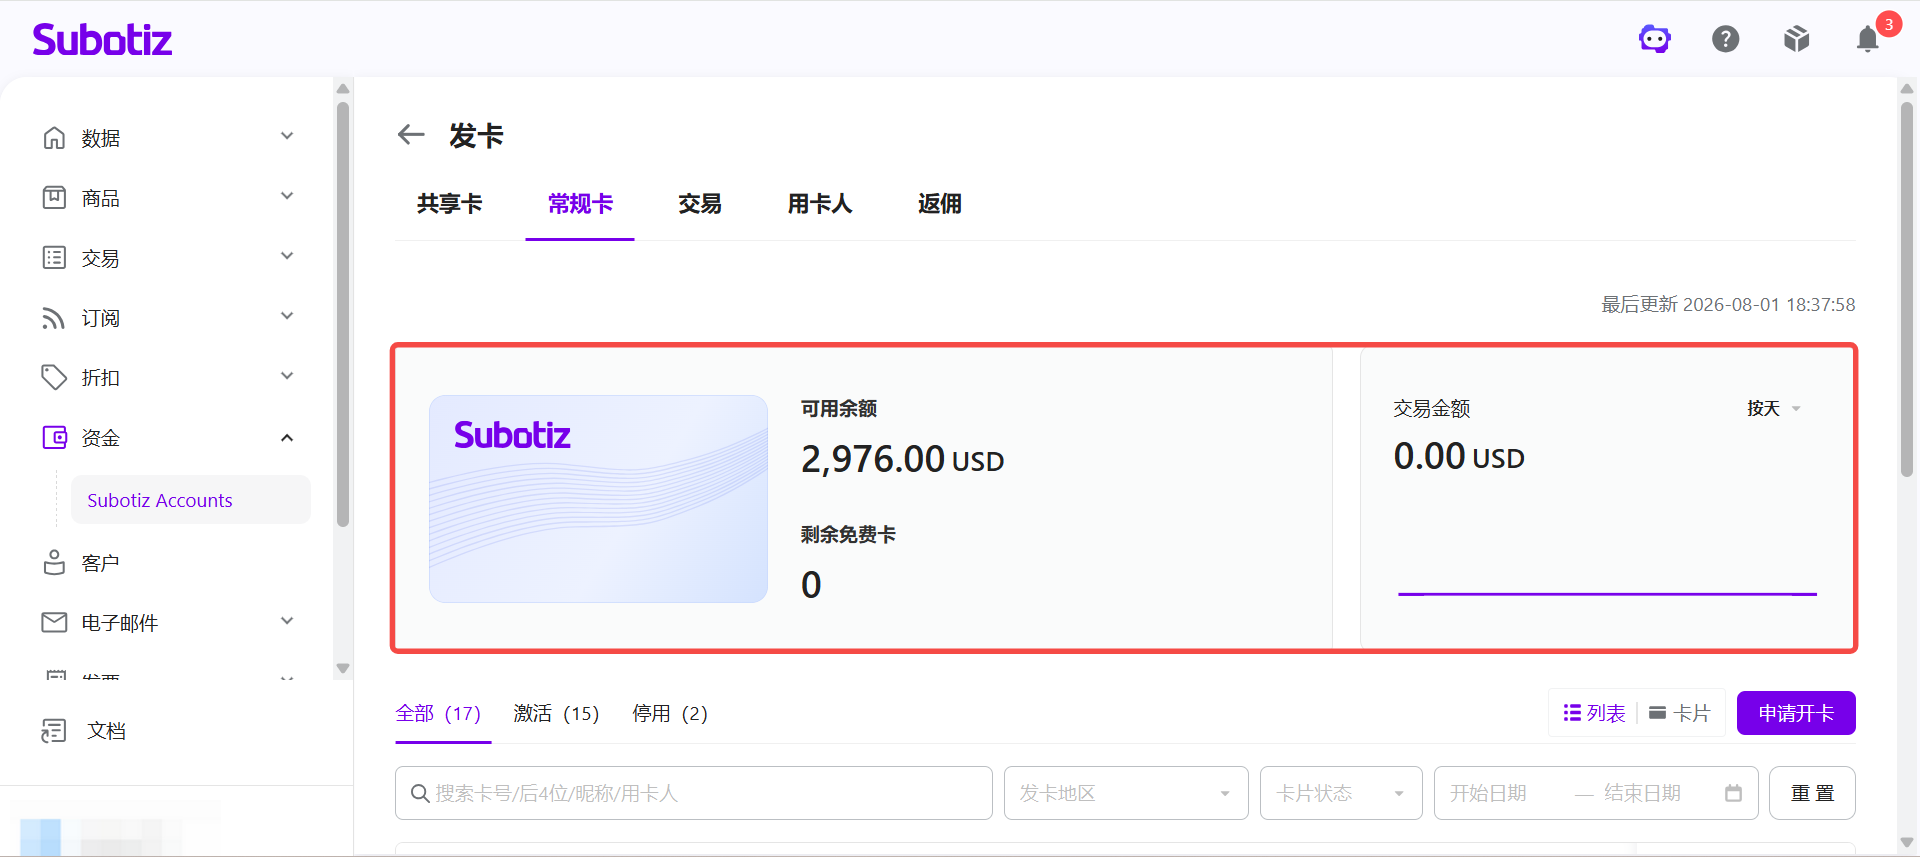Screen dimensions: 1920x857
Task: Click the 订阅 feed icon in sidebar
Action: tap(54, 318)
